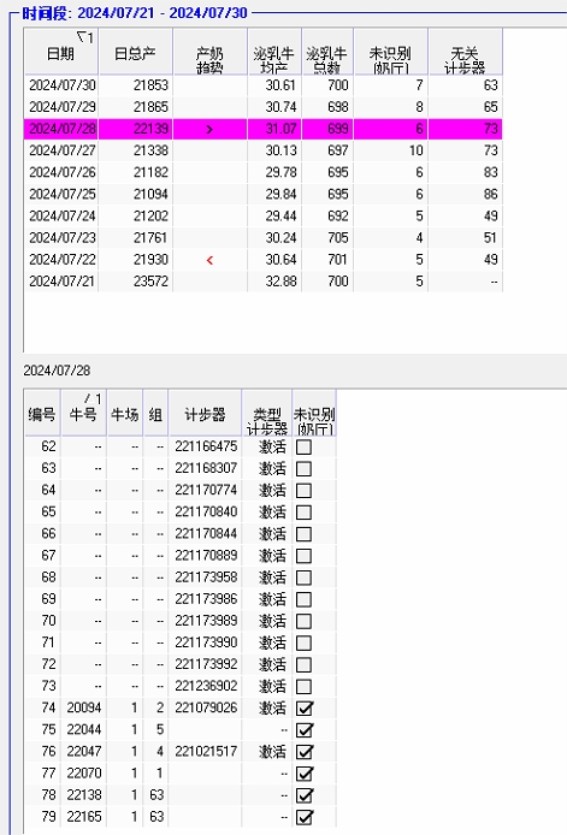Click upward trend arrow on 07/28 row
This screenshot has height=835, width=567.
click(x=210, y=129)
